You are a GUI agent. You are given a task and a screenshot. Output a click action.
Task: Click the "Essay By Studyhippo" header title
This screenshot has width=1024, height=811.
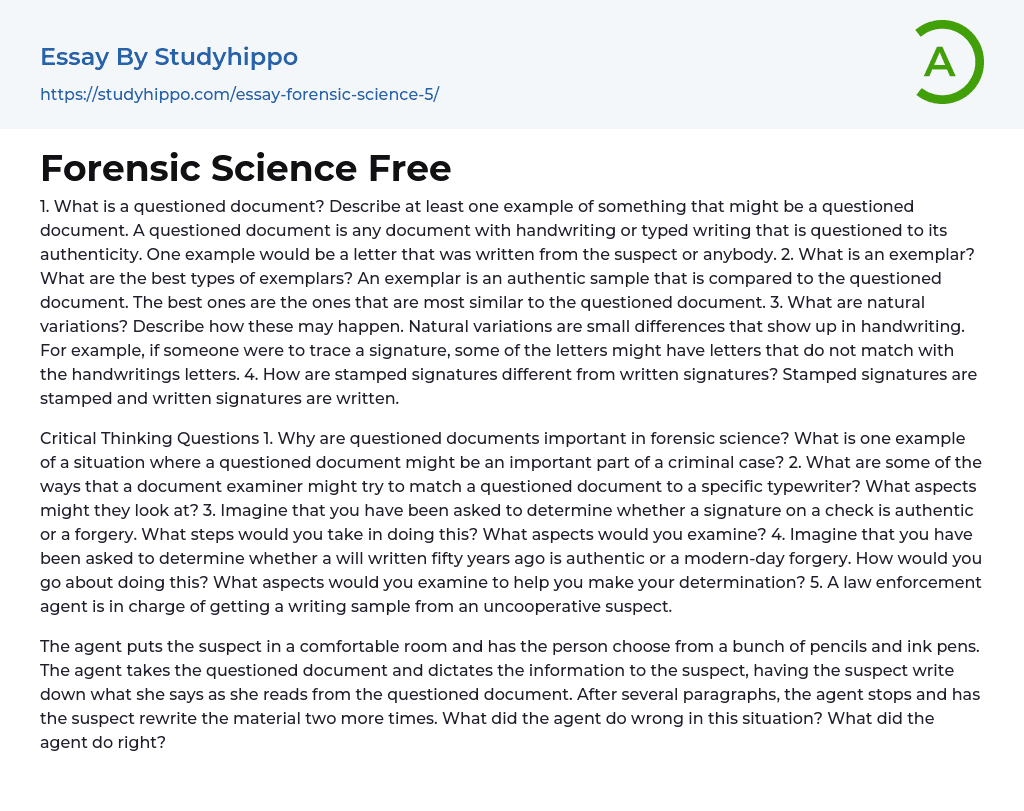click(169, 57)
